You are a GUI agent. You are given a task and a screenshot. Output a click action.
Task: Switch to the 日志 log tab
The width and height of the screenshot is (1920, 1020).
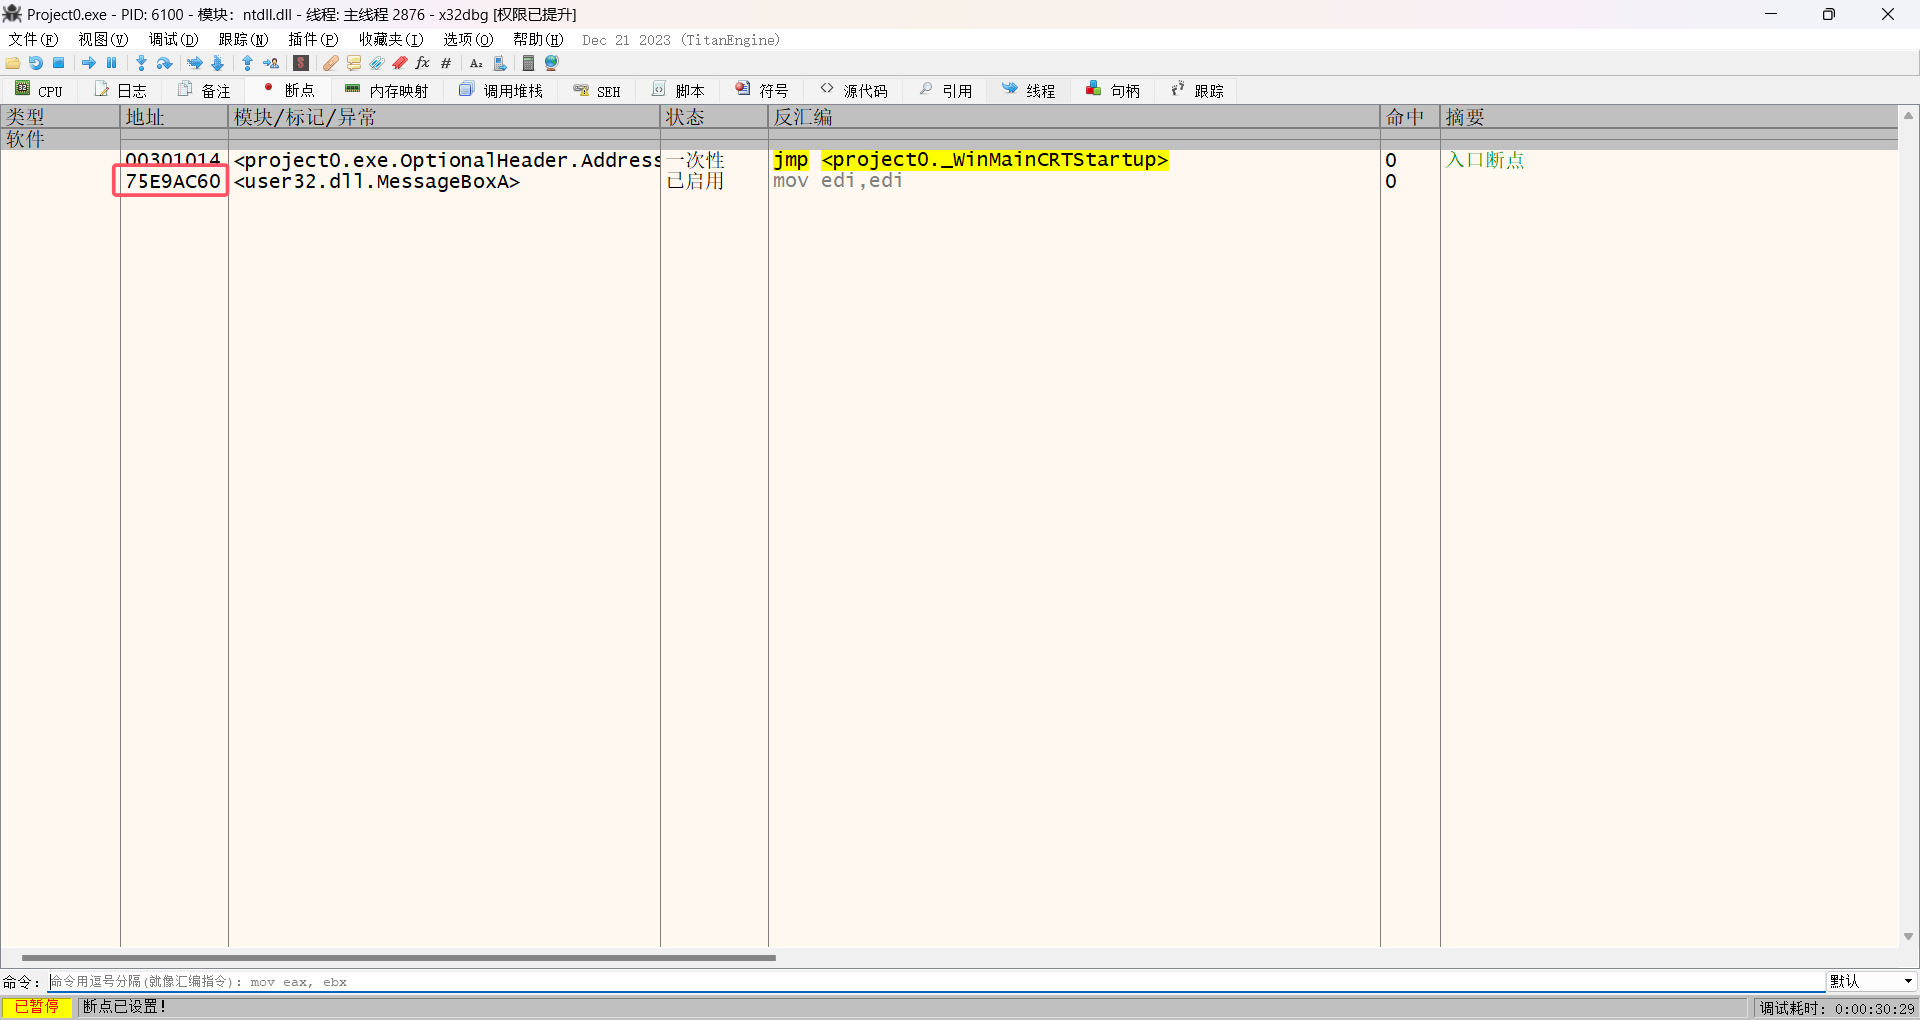tap(121, 90)
